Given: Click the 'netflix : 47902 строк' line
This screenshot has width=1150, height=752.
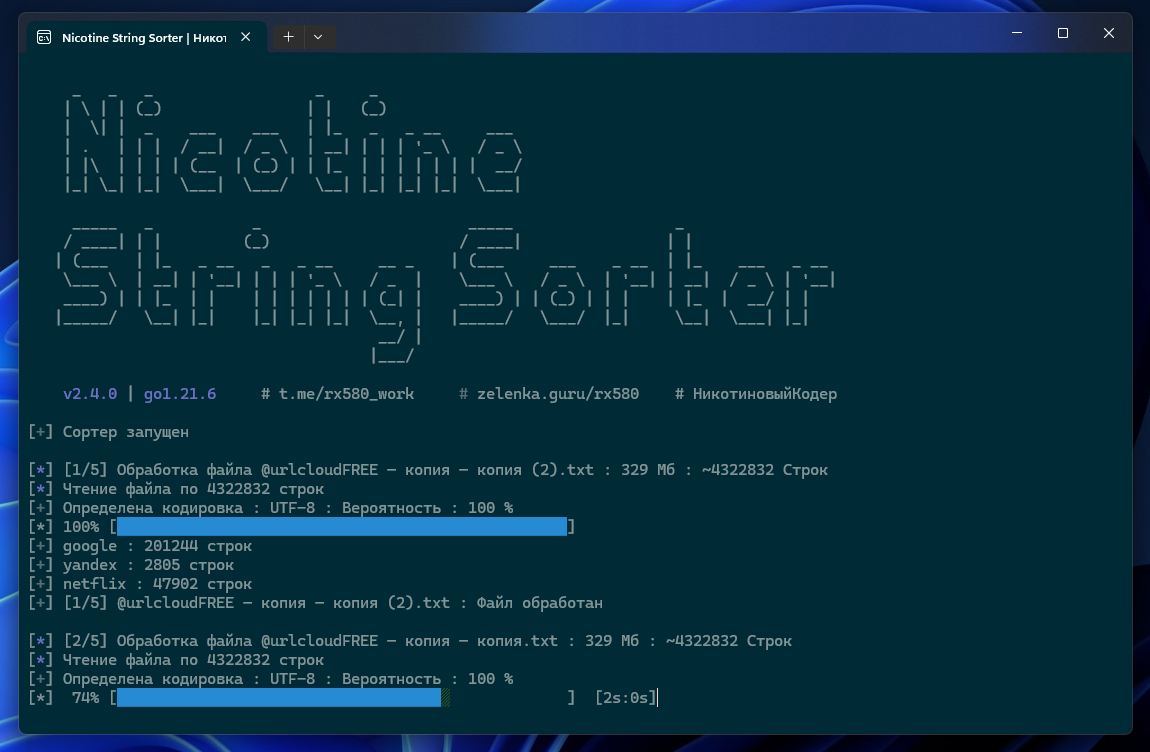Looking at the screenshot, I should click(x=139, y=584).
